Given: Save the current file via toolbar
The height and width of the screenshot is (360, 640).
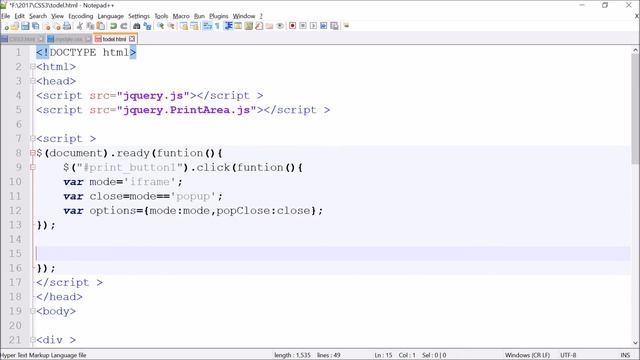Looking at the screenshot, I should point(25,26).
